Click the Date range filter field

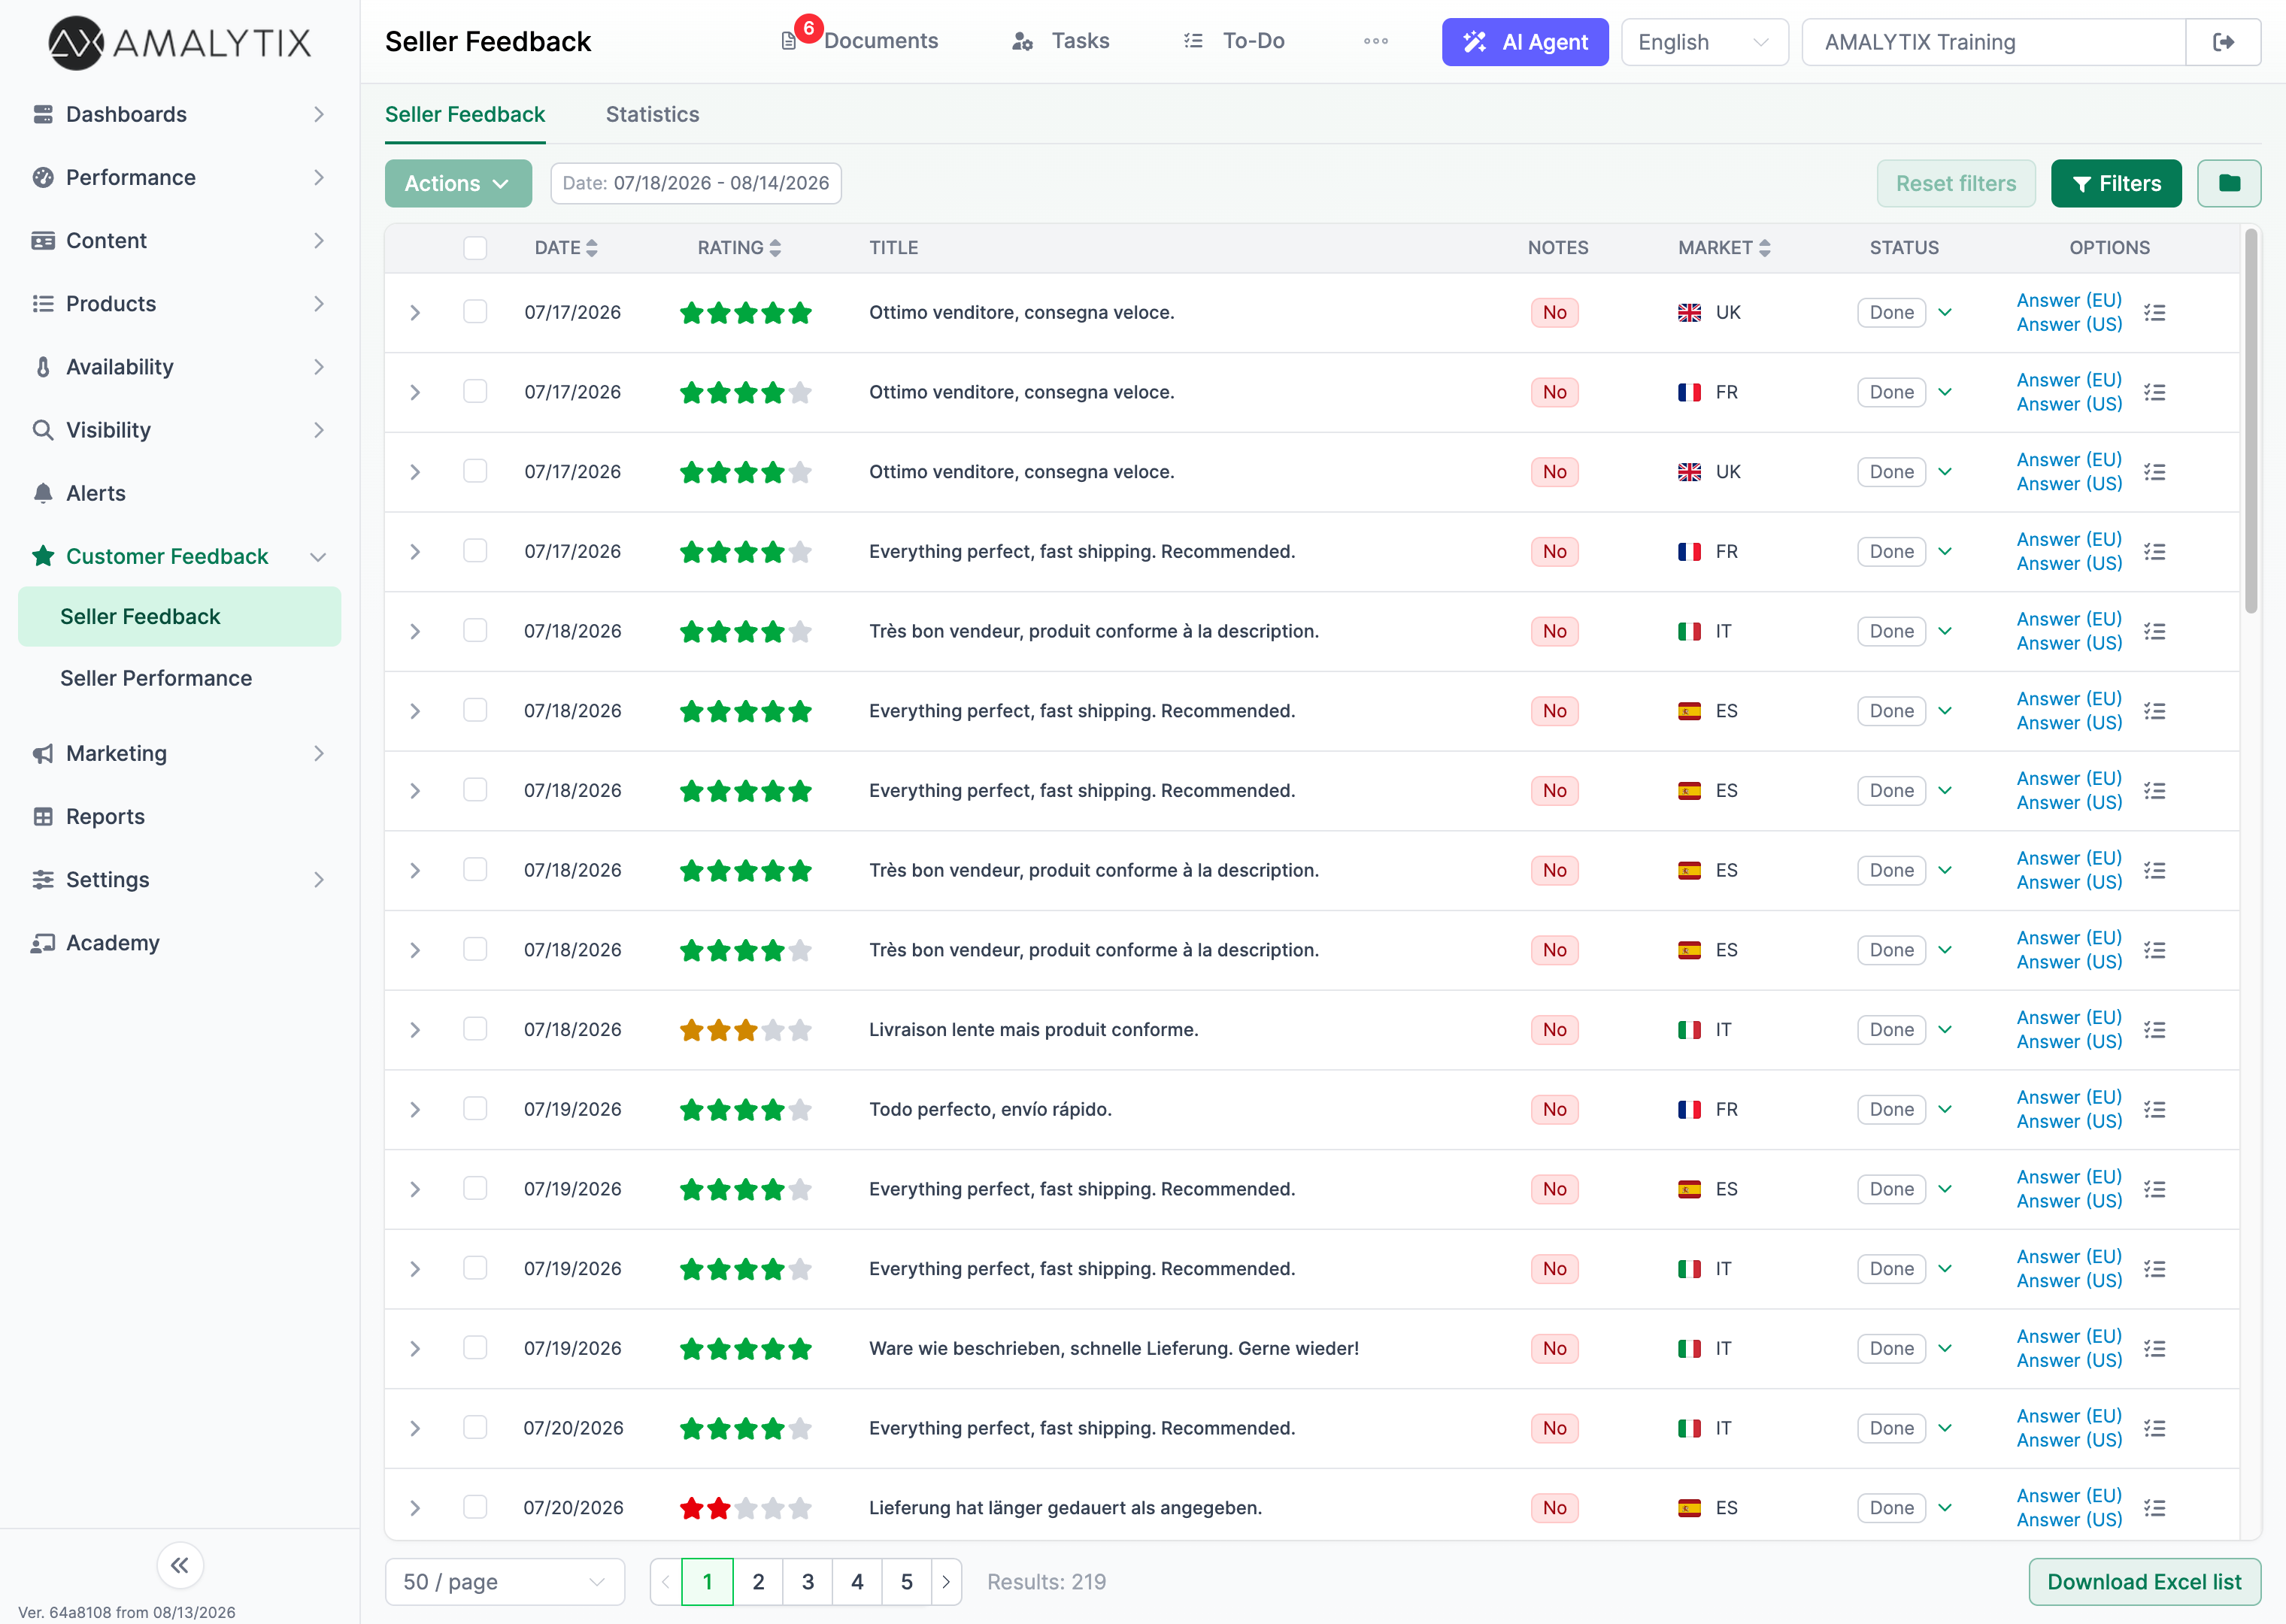[695, 183]
